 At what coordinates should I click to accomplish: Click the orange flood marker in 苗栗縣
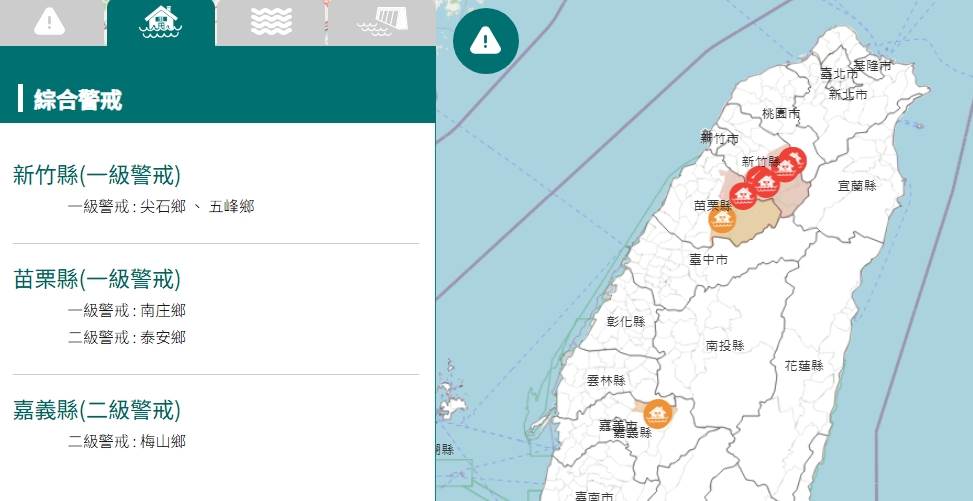tap(722, 219)
